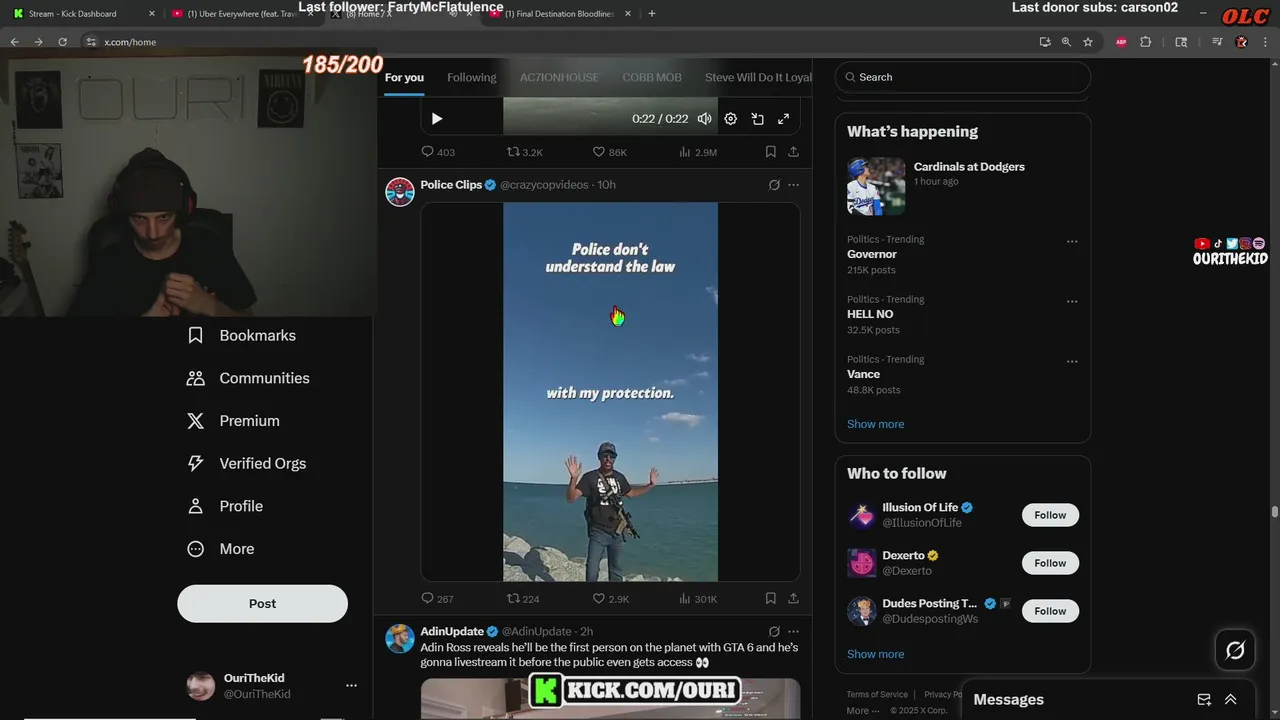
Task: Open the Extensions puzzle icon
Action: tap(1146, 42)
